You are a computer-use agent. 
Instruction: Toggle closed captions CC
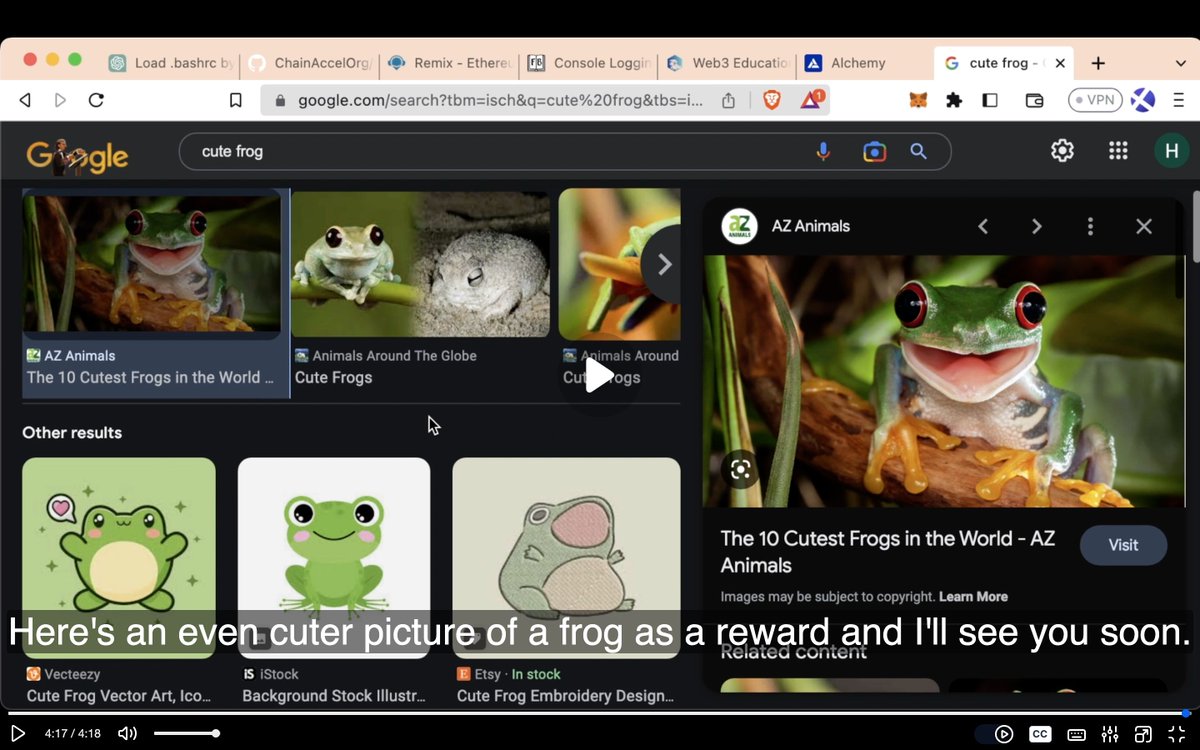pos(1040,734)
